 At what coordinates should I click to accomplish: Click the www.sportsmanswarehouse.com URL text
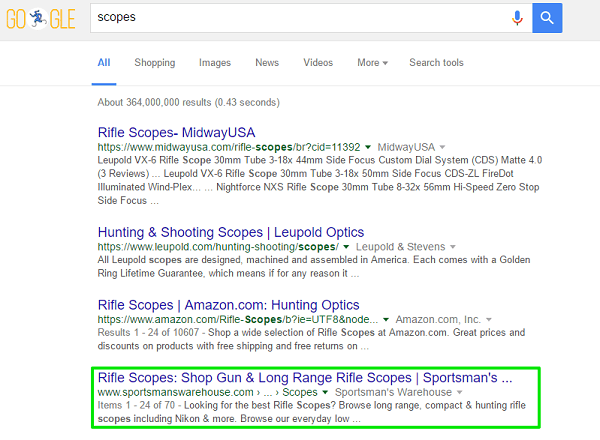click(x=176, y=392)
